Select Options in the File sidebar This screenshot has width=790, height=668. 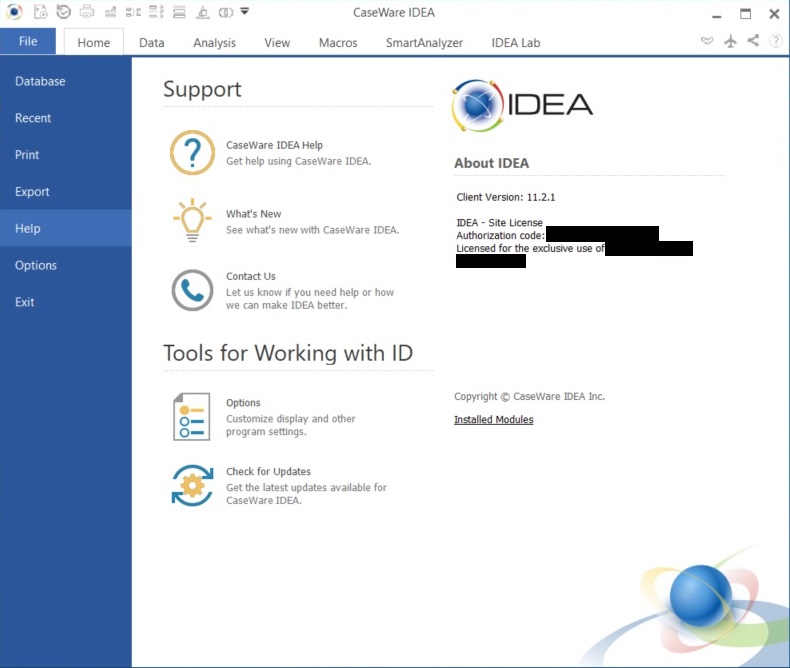click(65, 265)
